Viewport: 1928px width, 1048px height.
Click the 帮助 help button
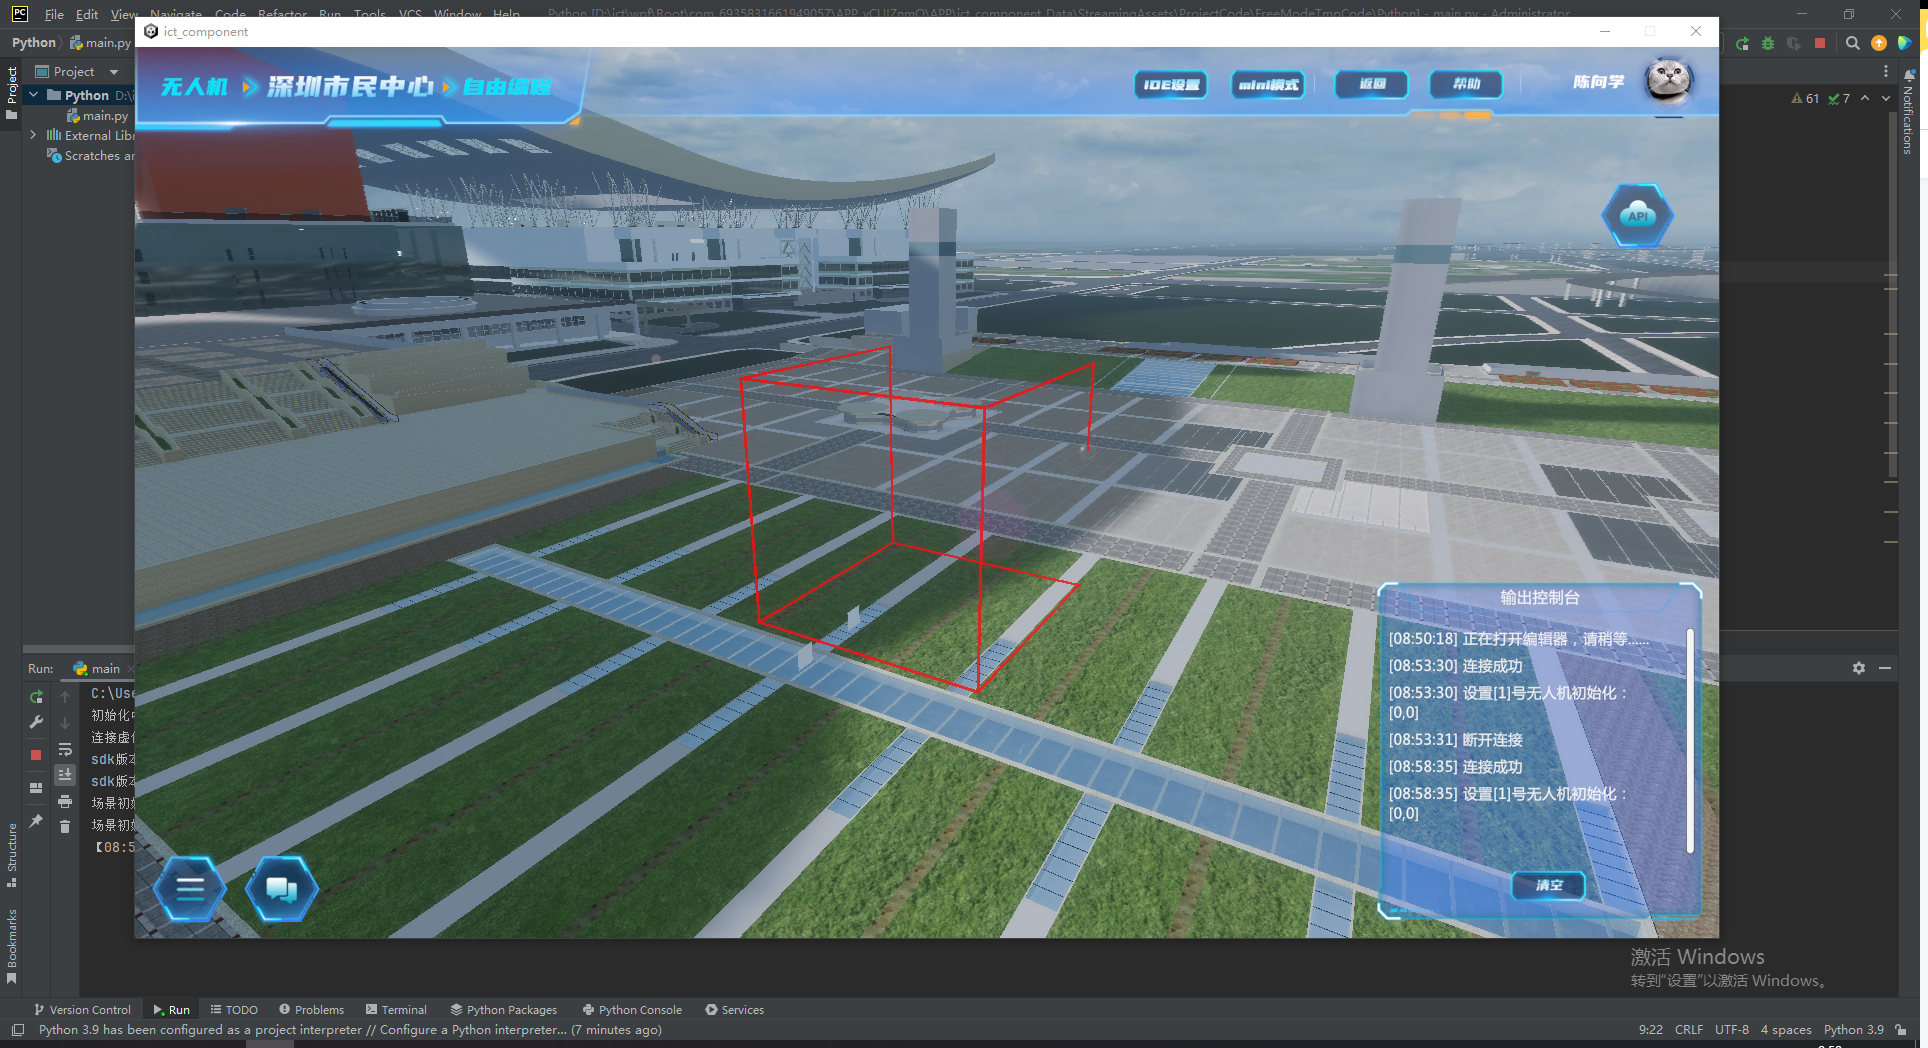tap(1466, 84)
